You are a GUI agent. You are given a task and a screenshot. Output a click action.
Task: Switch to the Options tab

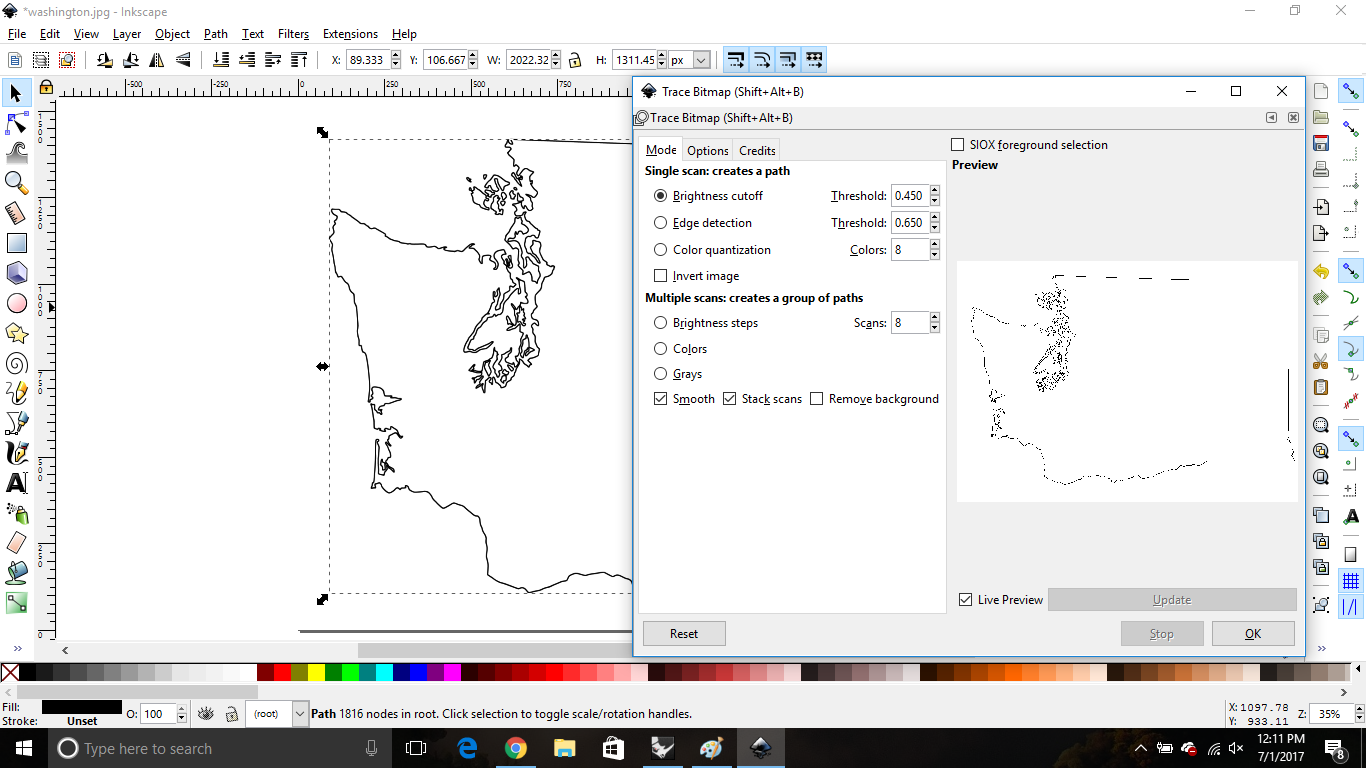coord(707,151)
